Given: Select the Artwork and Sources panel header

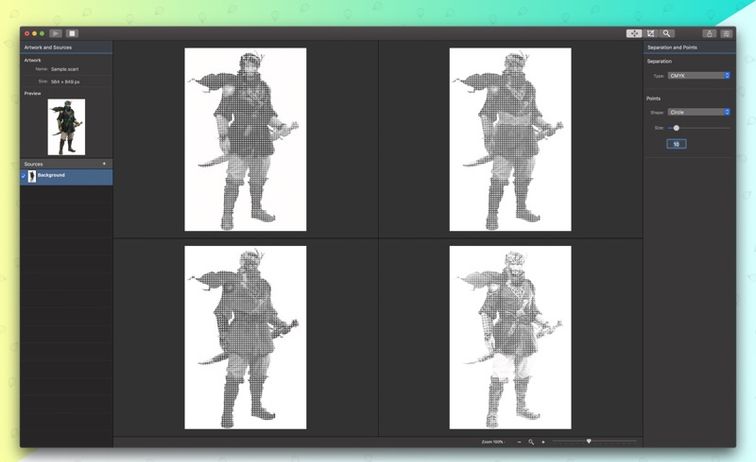Looking at the screenshot, I should pyautogui.click(x=48, y=47).
